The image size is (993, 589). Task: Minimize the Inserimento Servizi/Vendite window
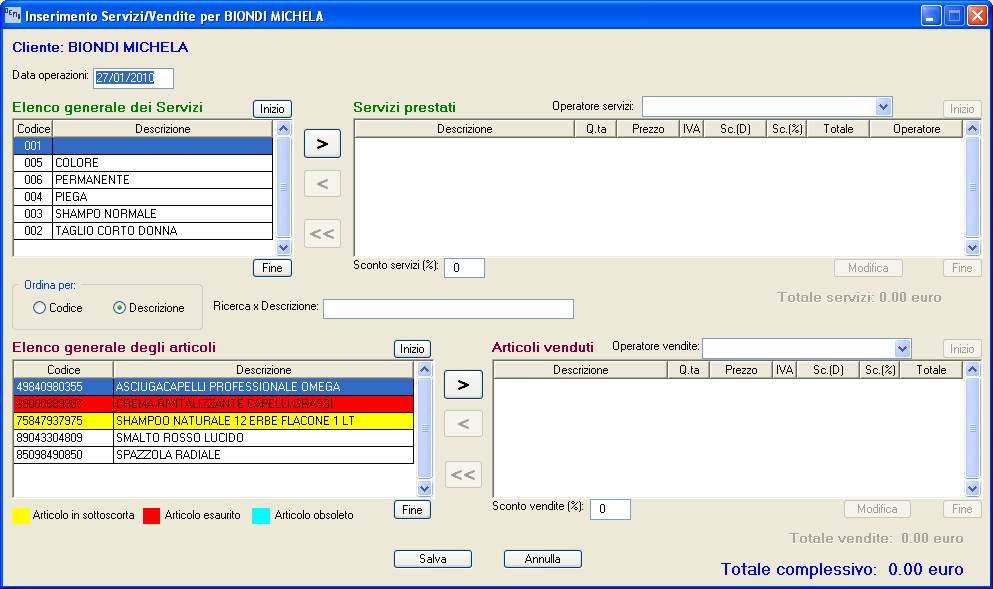coord(930,15)
